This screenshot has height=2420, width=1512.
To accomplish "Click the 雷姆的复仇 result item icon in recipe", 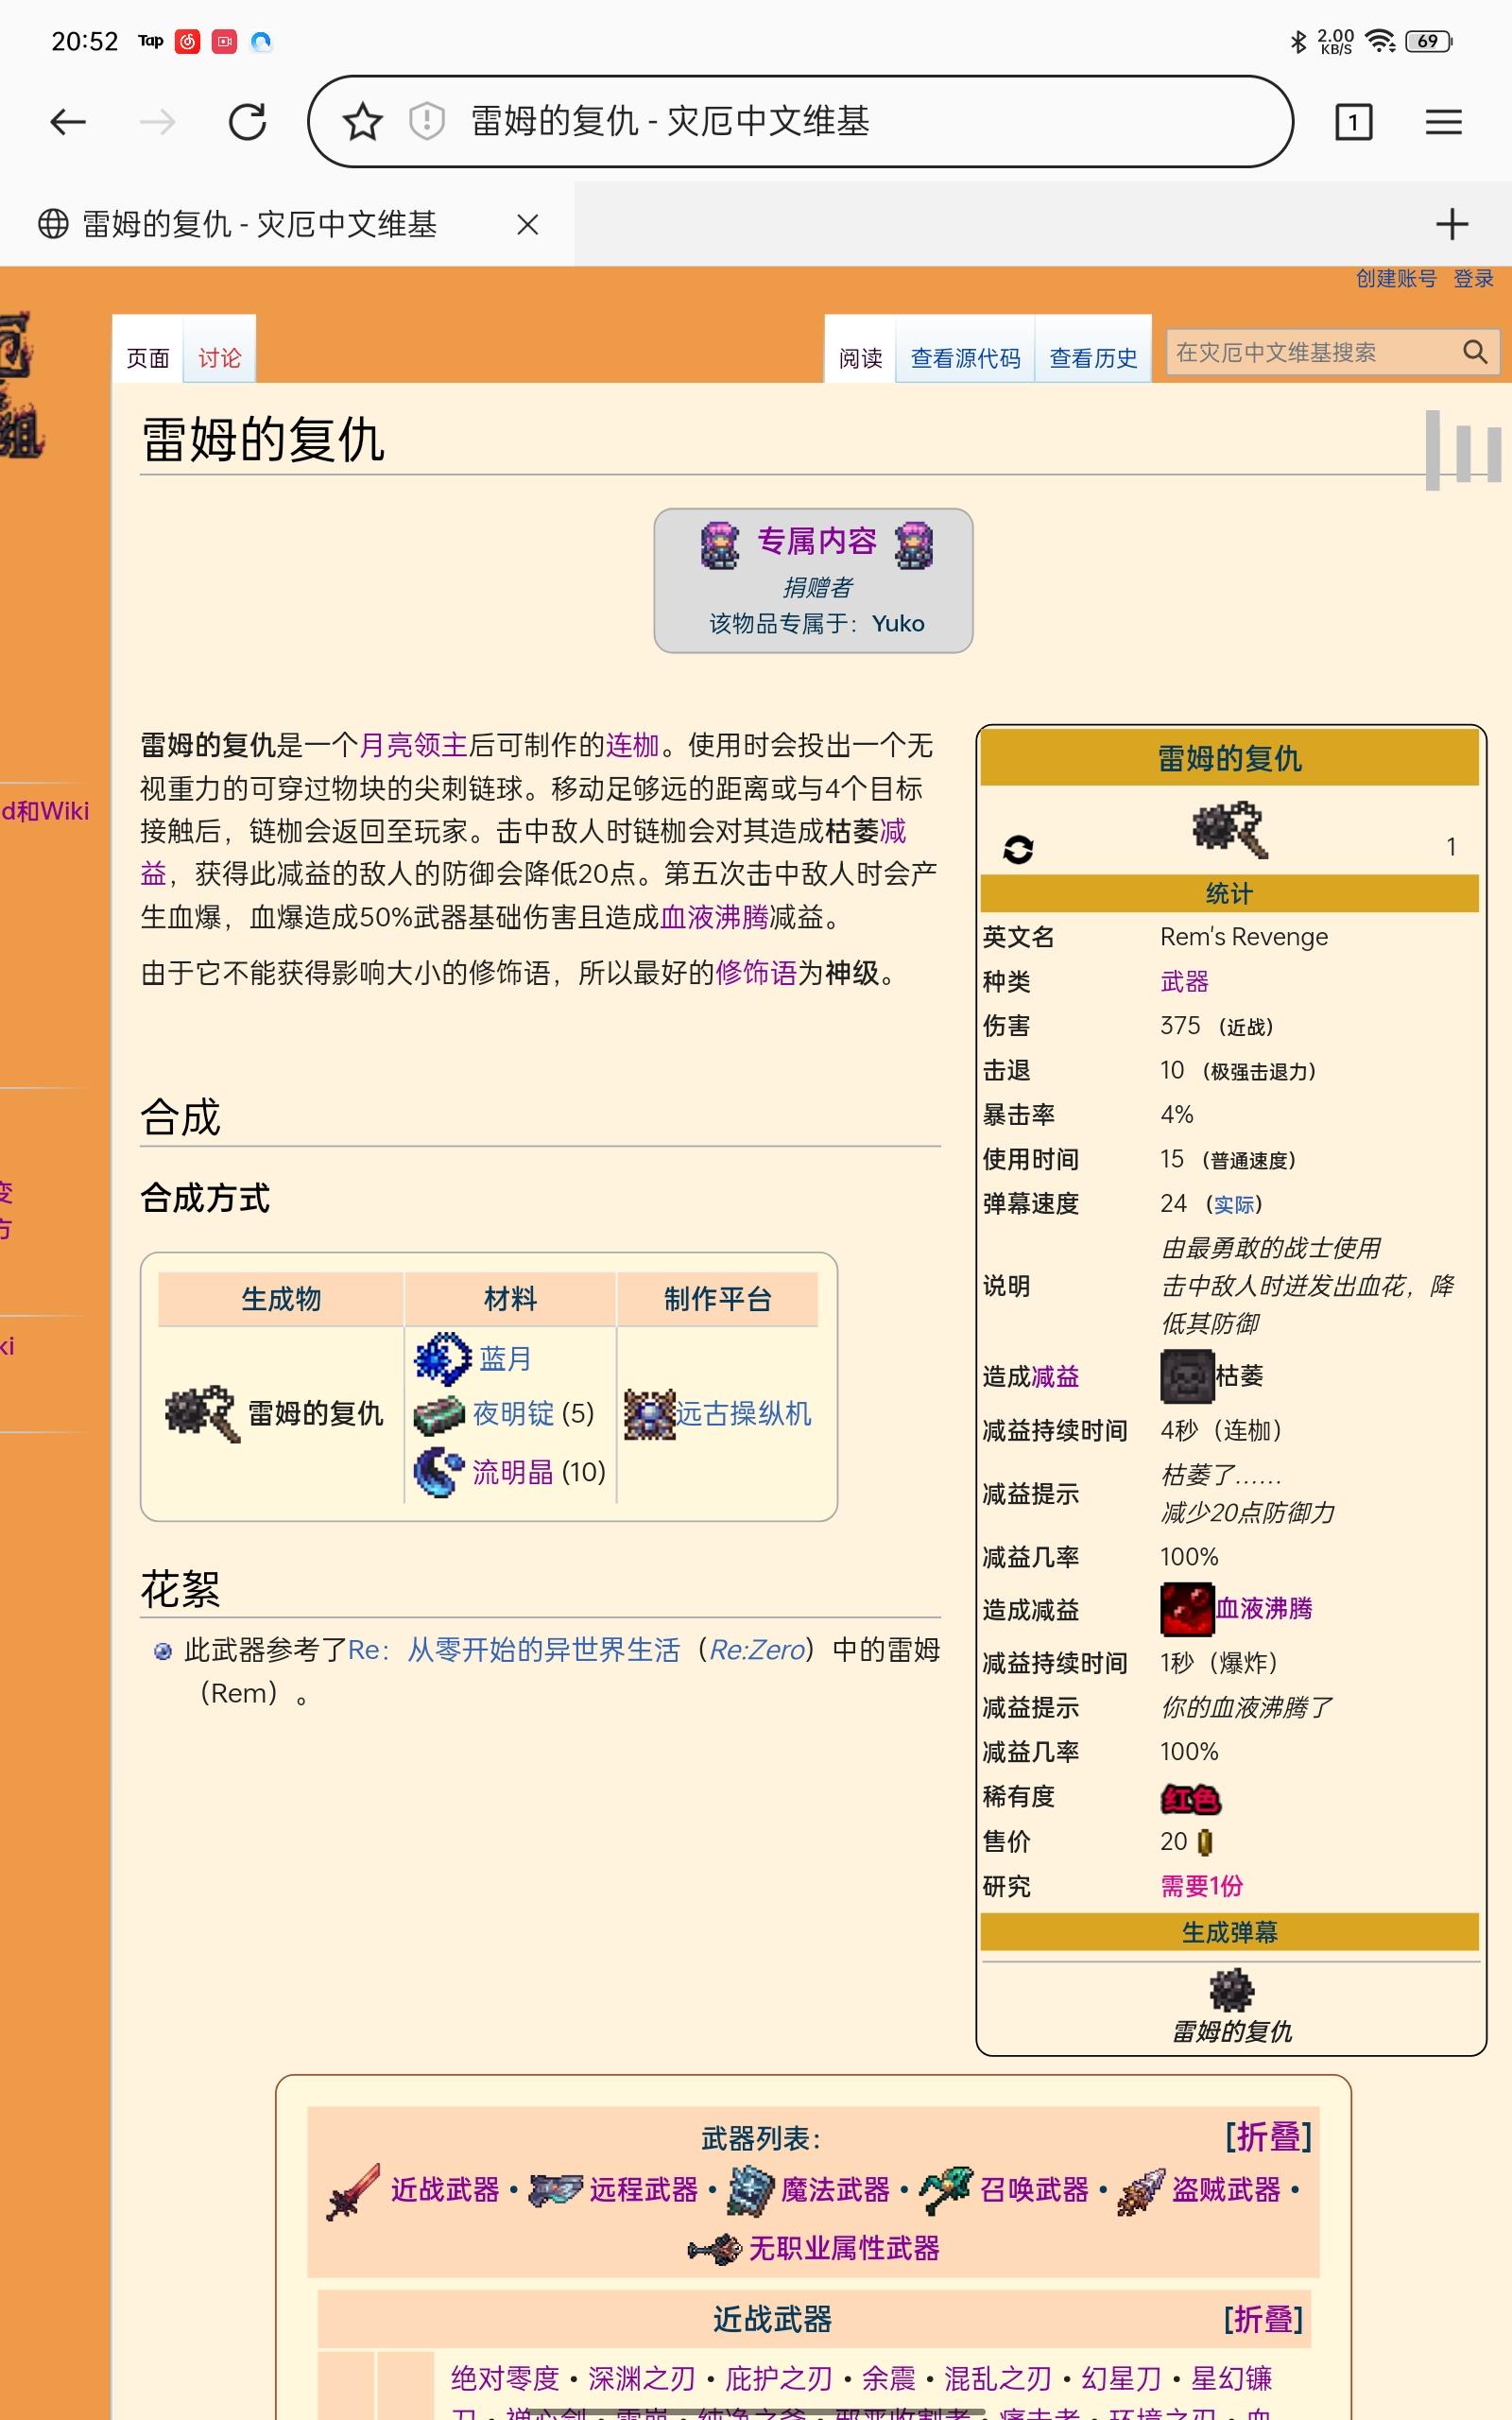I will coord(203,1413).
